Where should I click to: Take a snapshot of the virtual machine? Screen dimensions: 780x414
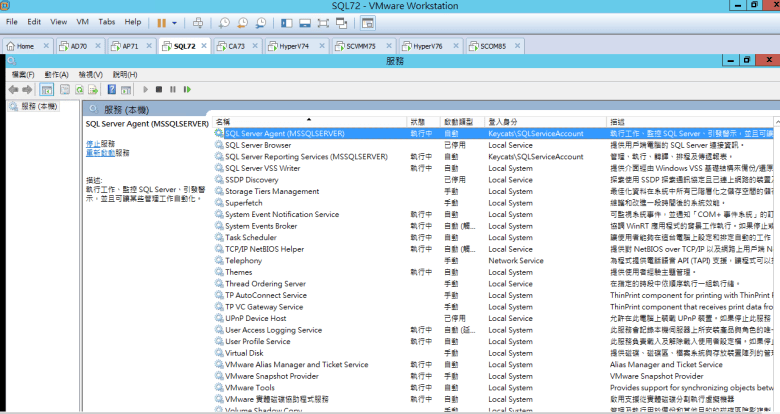[225, 21]
